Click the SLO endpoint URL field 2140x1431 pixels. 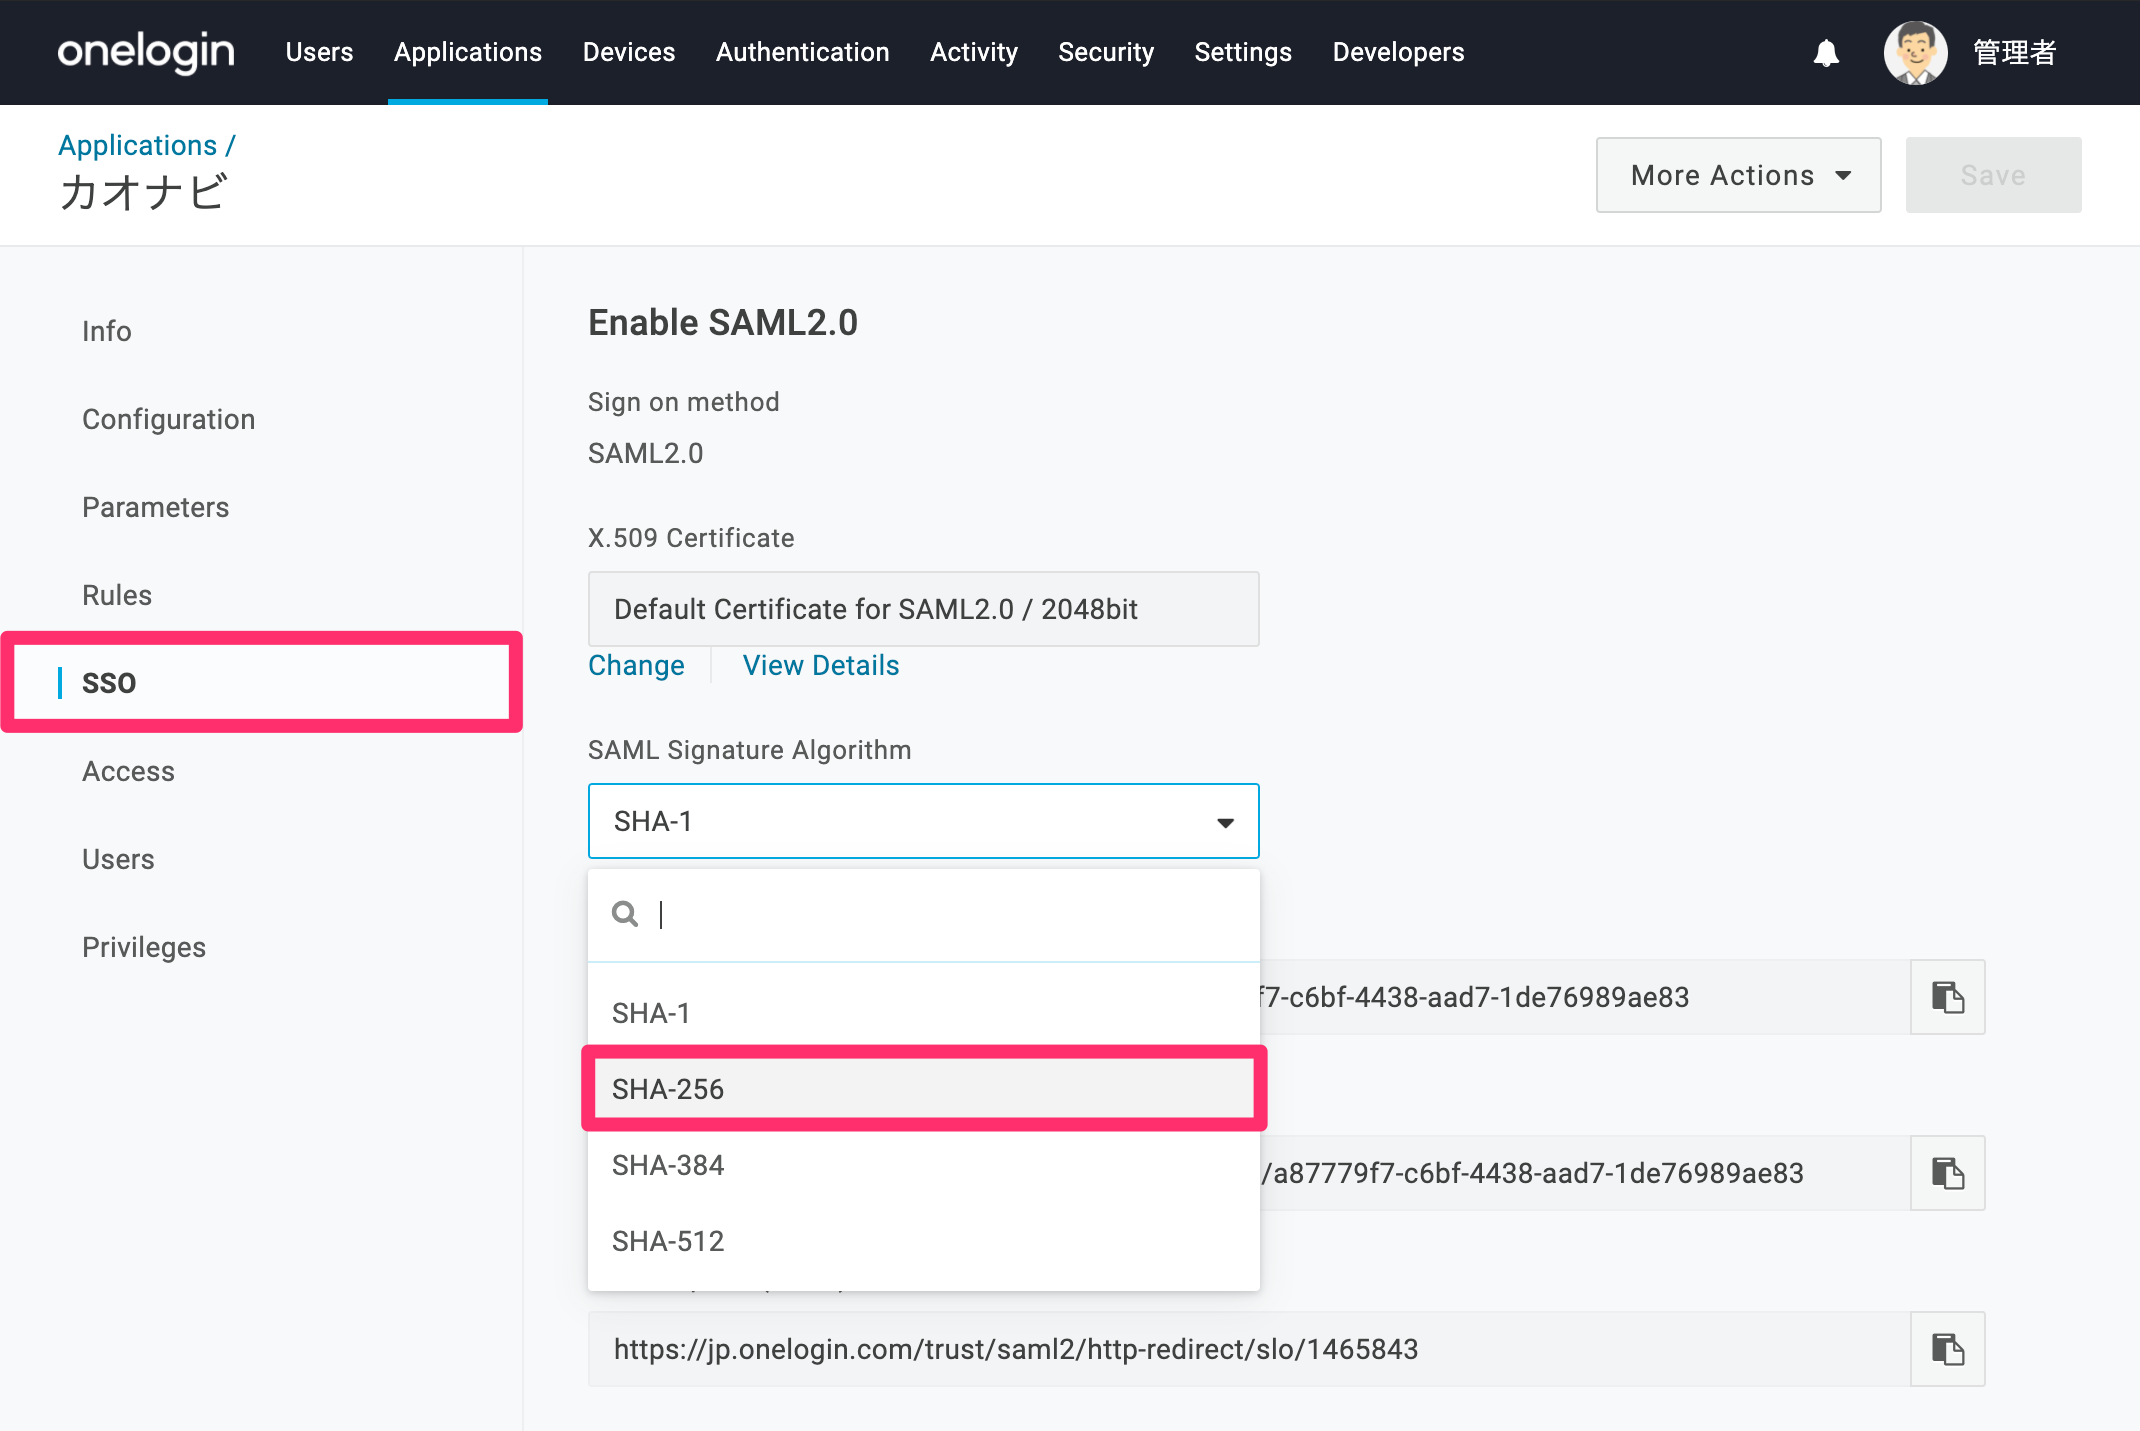(1249, 1349)
